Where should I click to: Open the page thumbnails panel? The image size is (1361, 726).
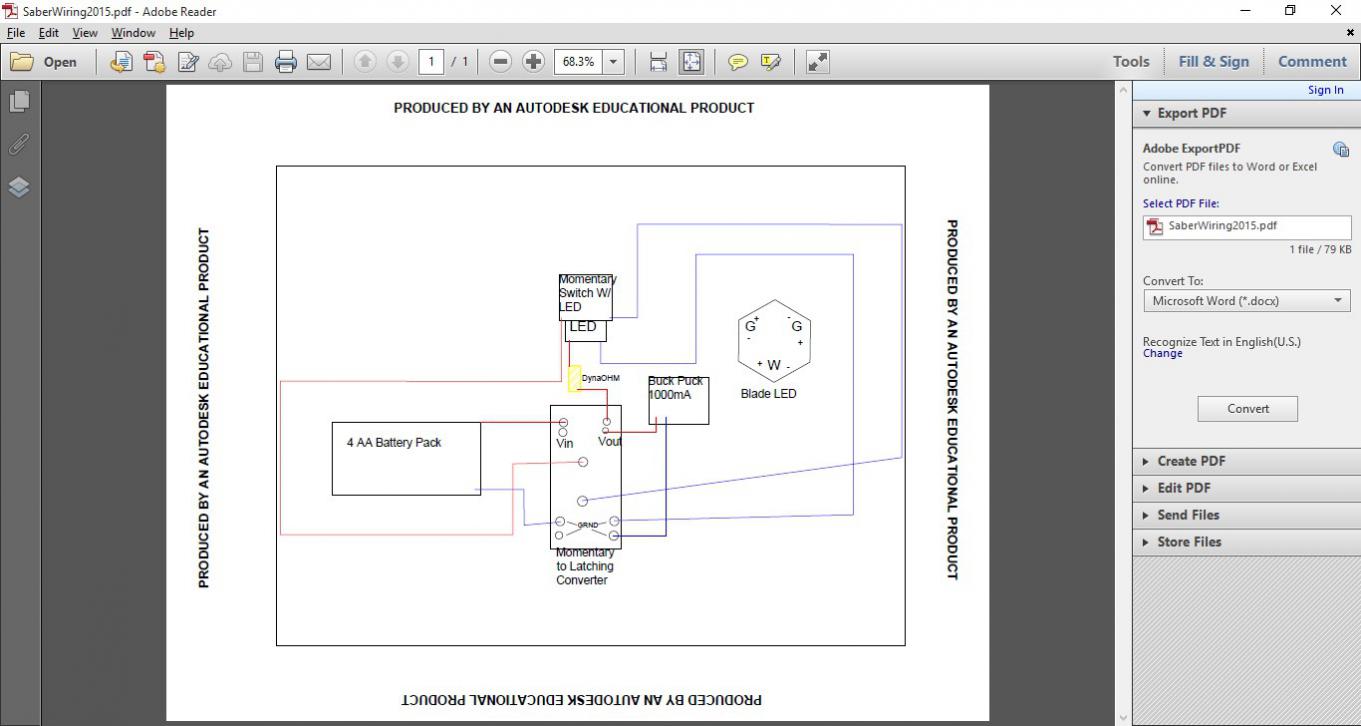pos(19,101)
